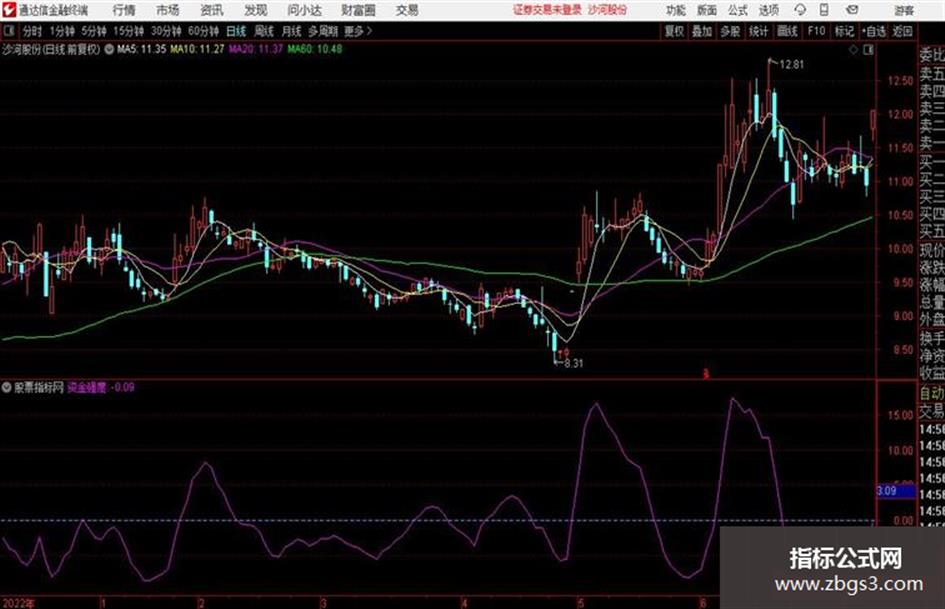Select the 日线 daily period tab

pyautogui.click(x=236, y=31)
